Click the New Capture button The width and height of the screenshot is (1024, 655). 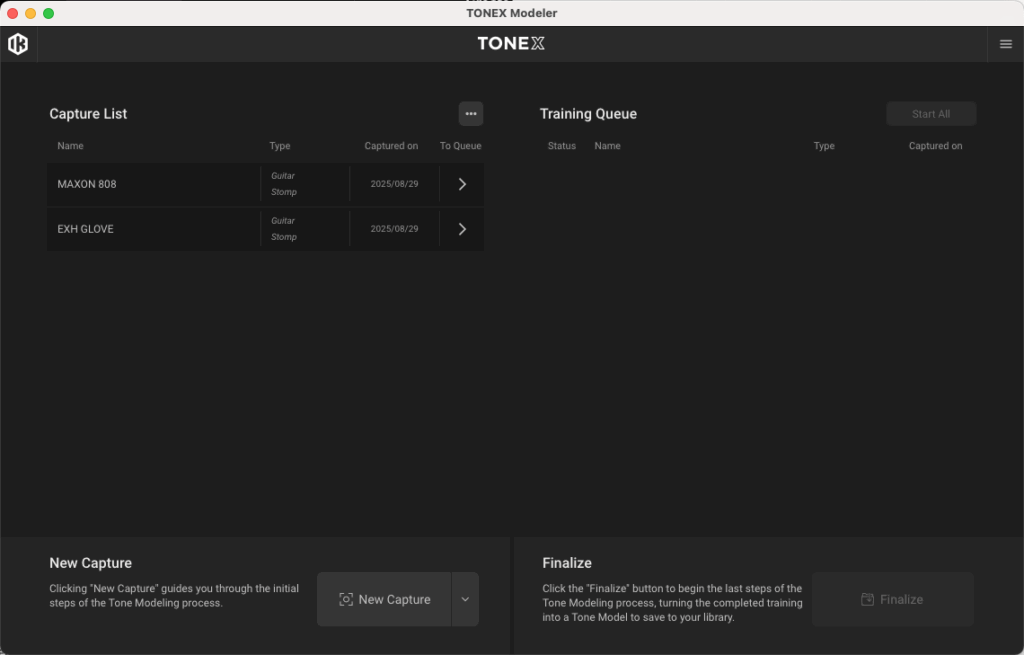(384, 599)
